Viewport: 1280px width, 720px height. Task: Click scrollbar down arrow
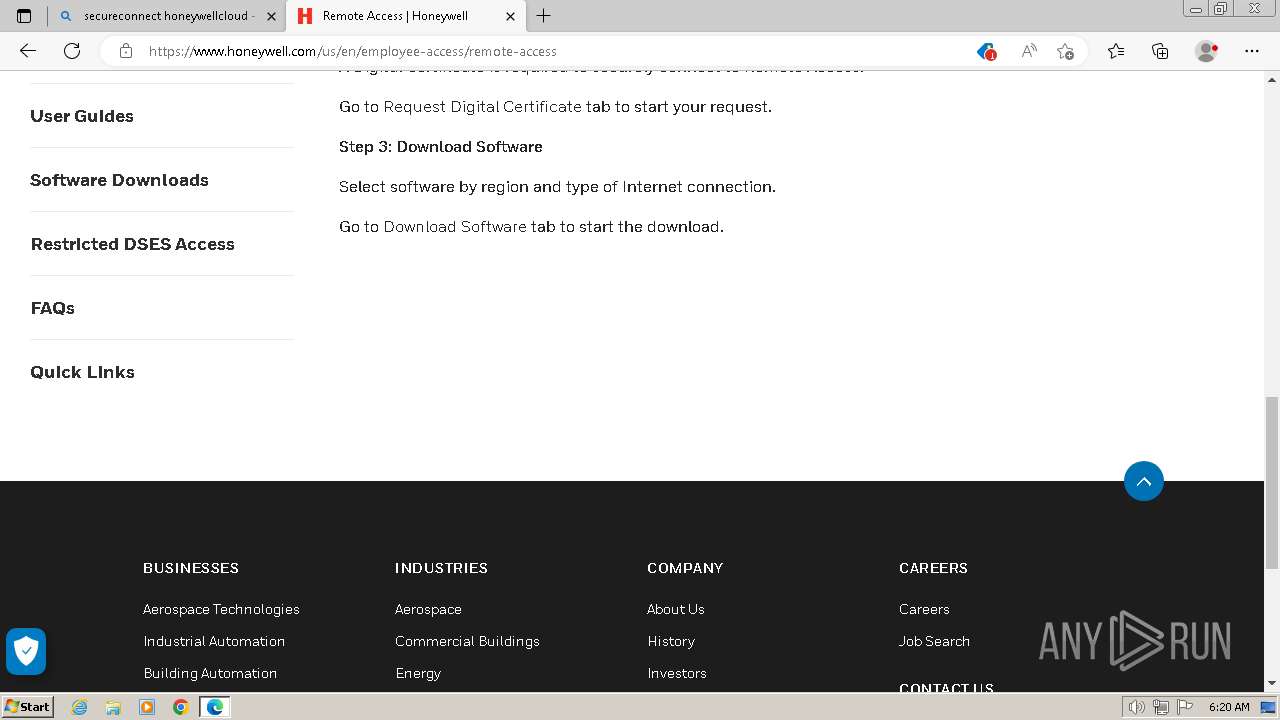1272,684
